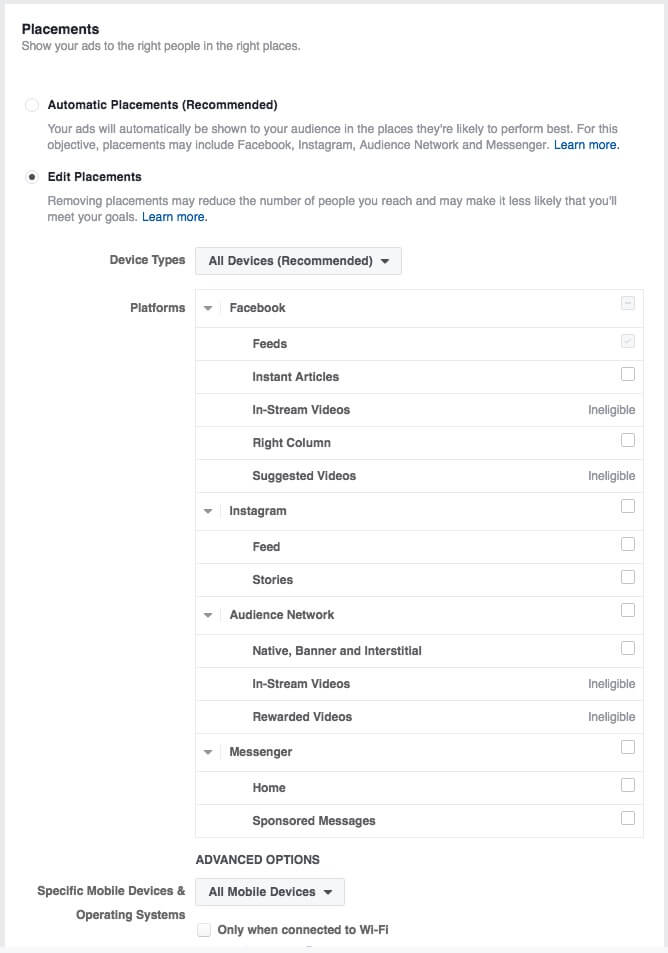This screenshot has width=668, height=953.
Task: Enable Instagram Stories placement
Action: [627, 577]
